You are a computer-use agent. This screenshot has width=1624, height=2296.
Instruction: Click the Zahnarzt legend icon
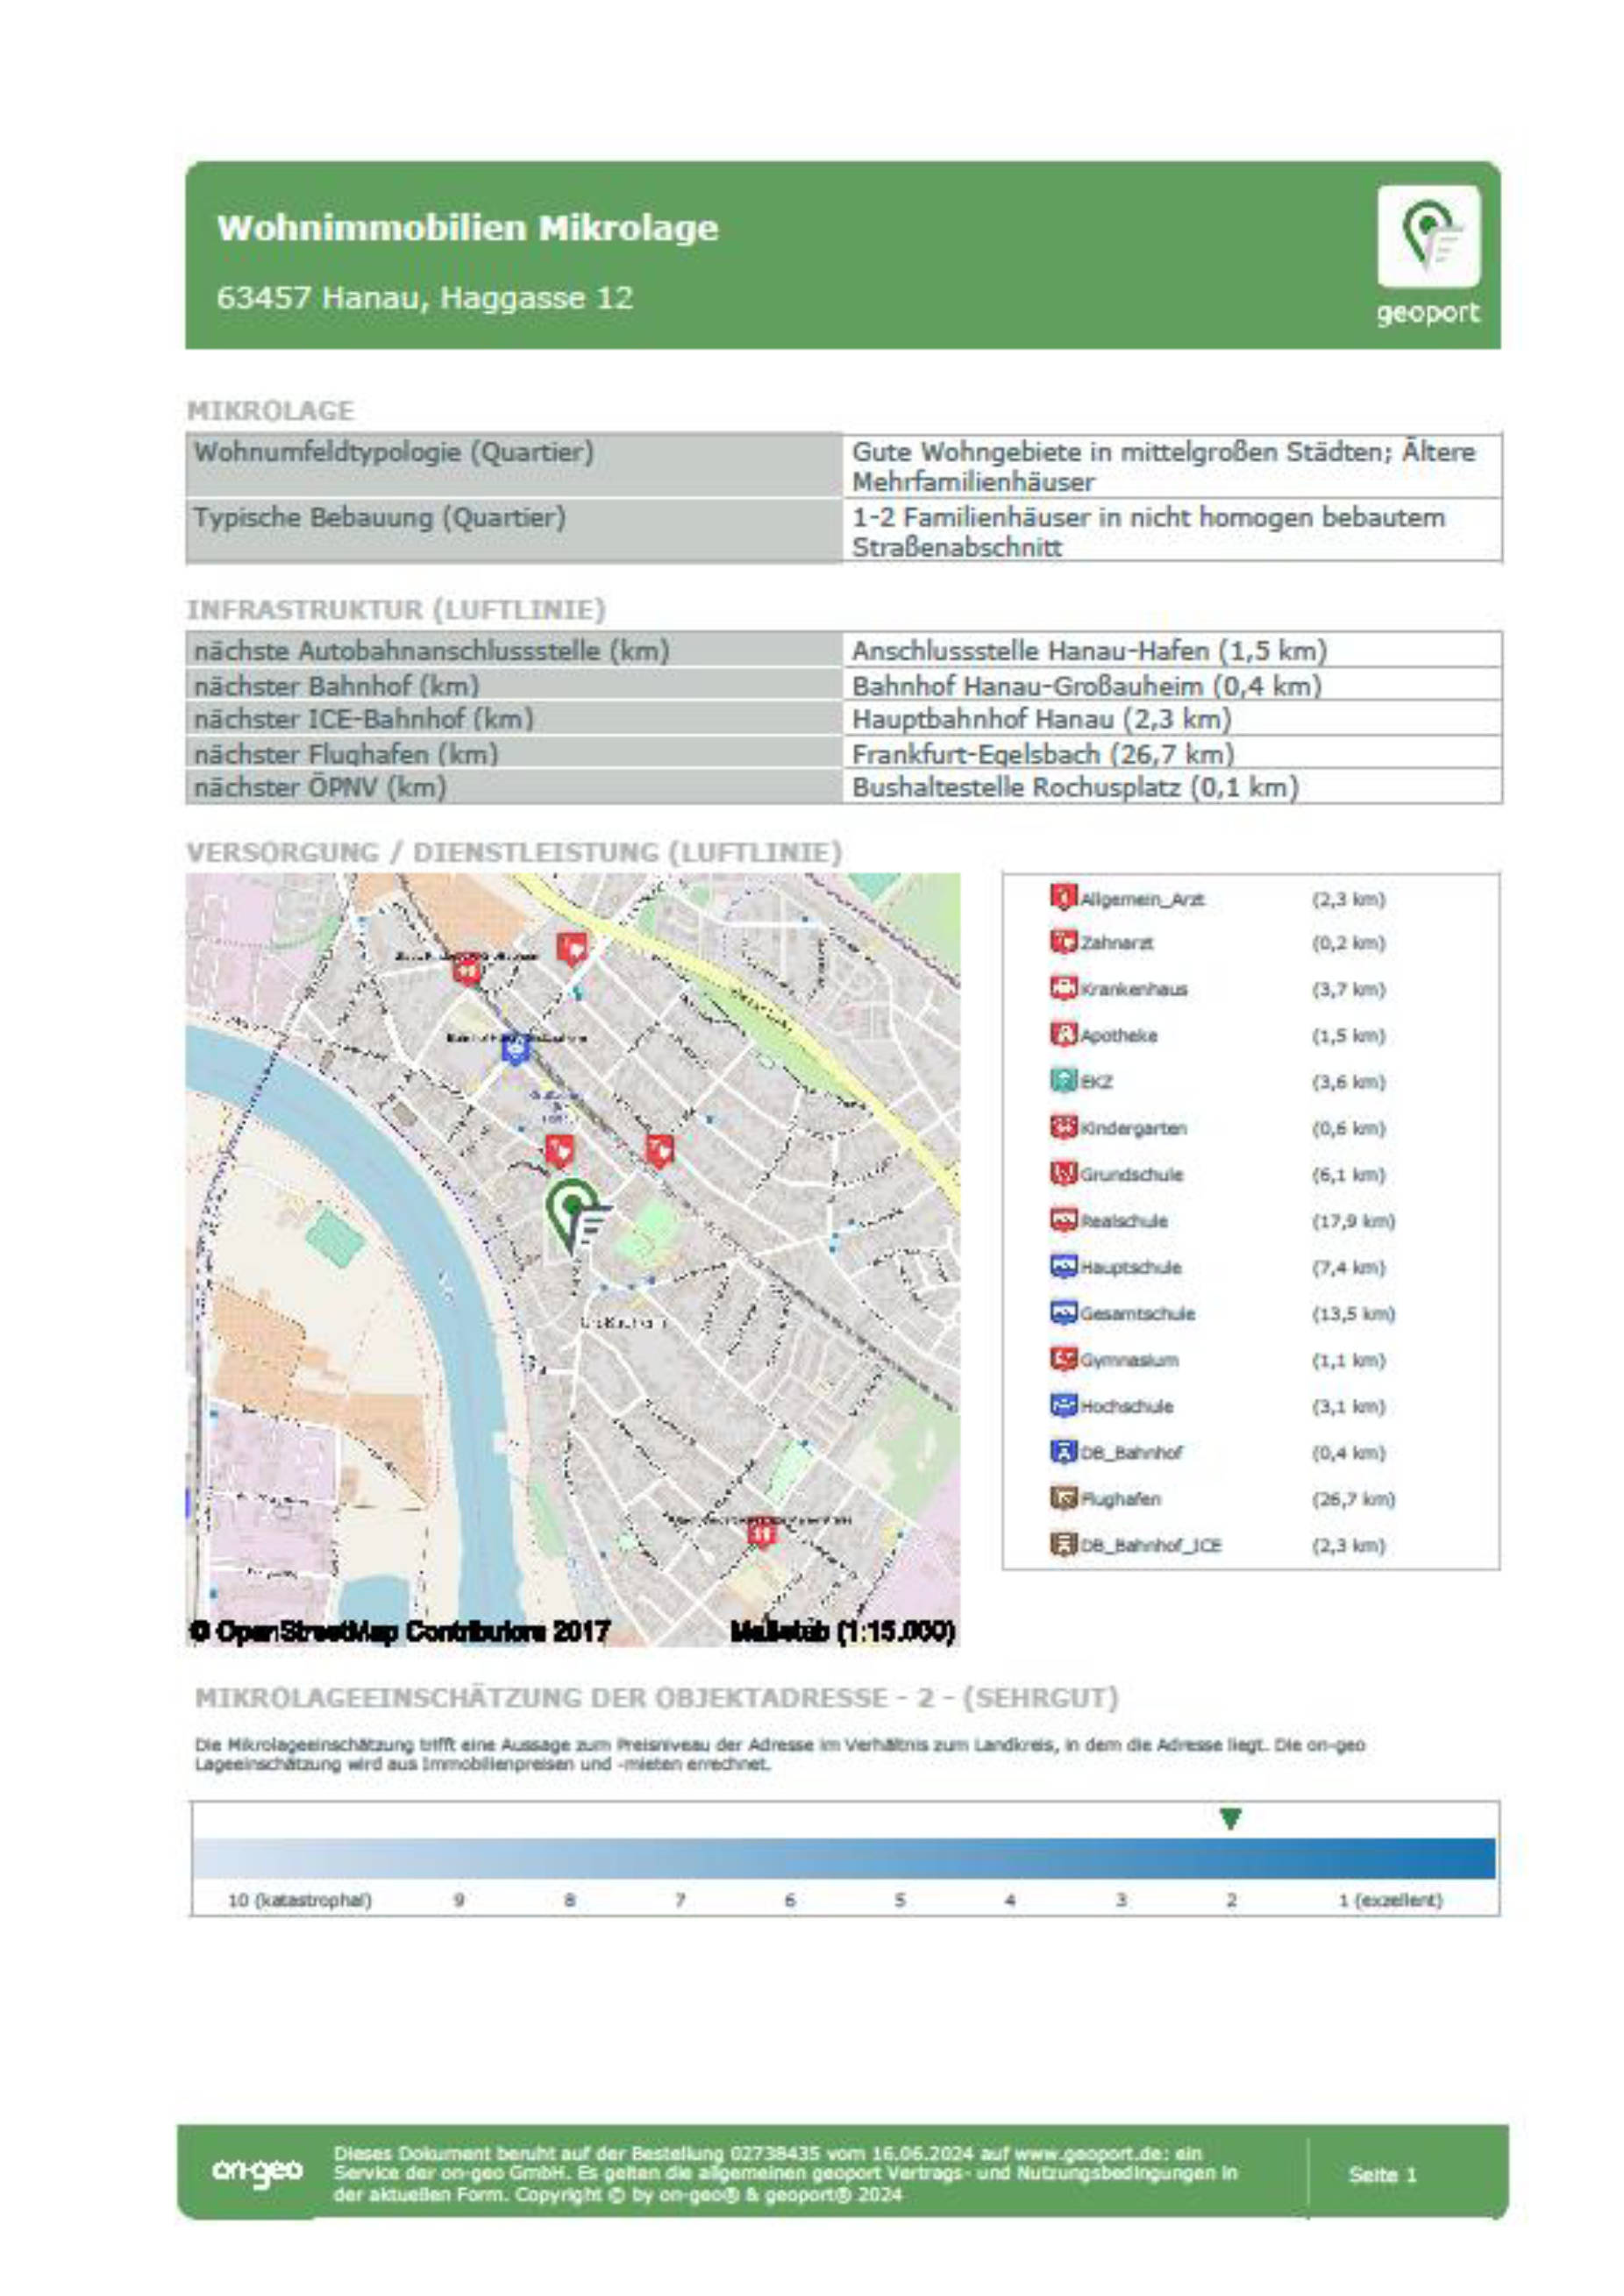[x=1063, y=942]
